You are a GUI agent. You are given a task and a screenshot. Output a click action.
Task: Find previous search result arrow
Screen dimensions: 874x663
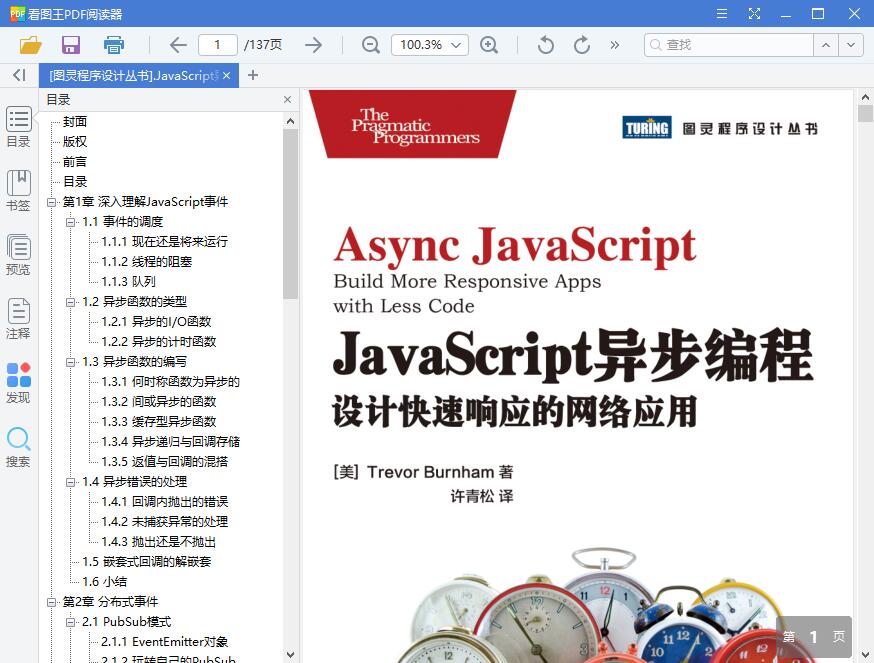(x=826, y=45)
